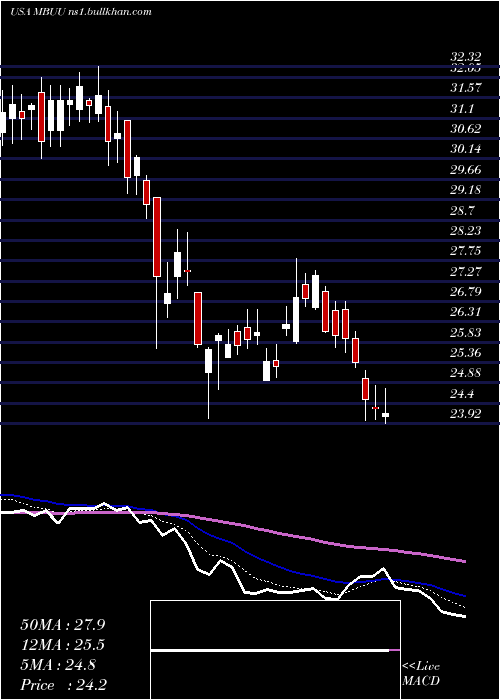Click the 30.14 price axis label
The width and height of the screenshot is (500, 700).
pos(466,149)
